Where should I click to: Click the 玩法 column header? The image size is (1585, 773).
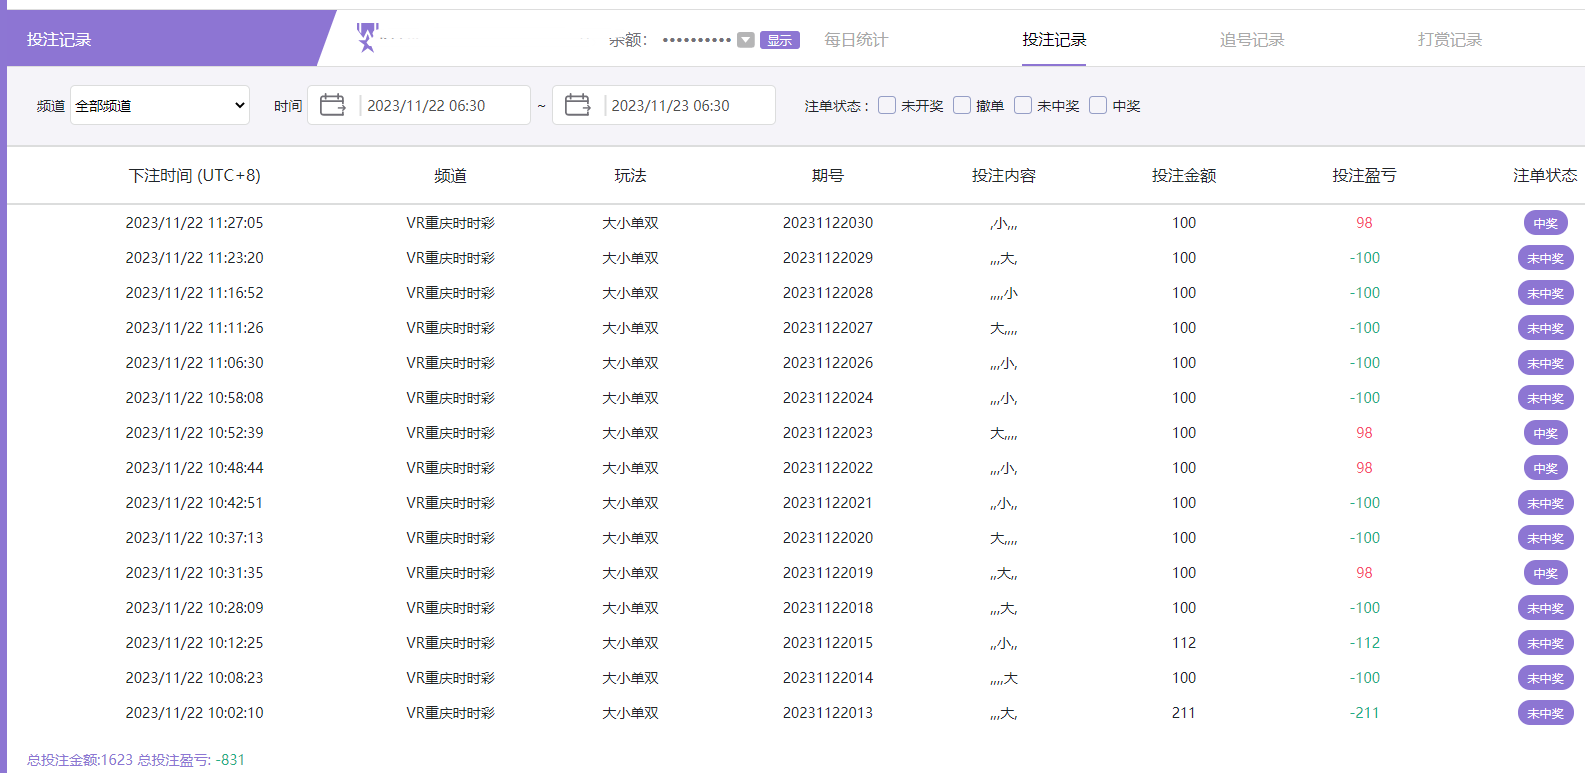click(x=630, y=175)
